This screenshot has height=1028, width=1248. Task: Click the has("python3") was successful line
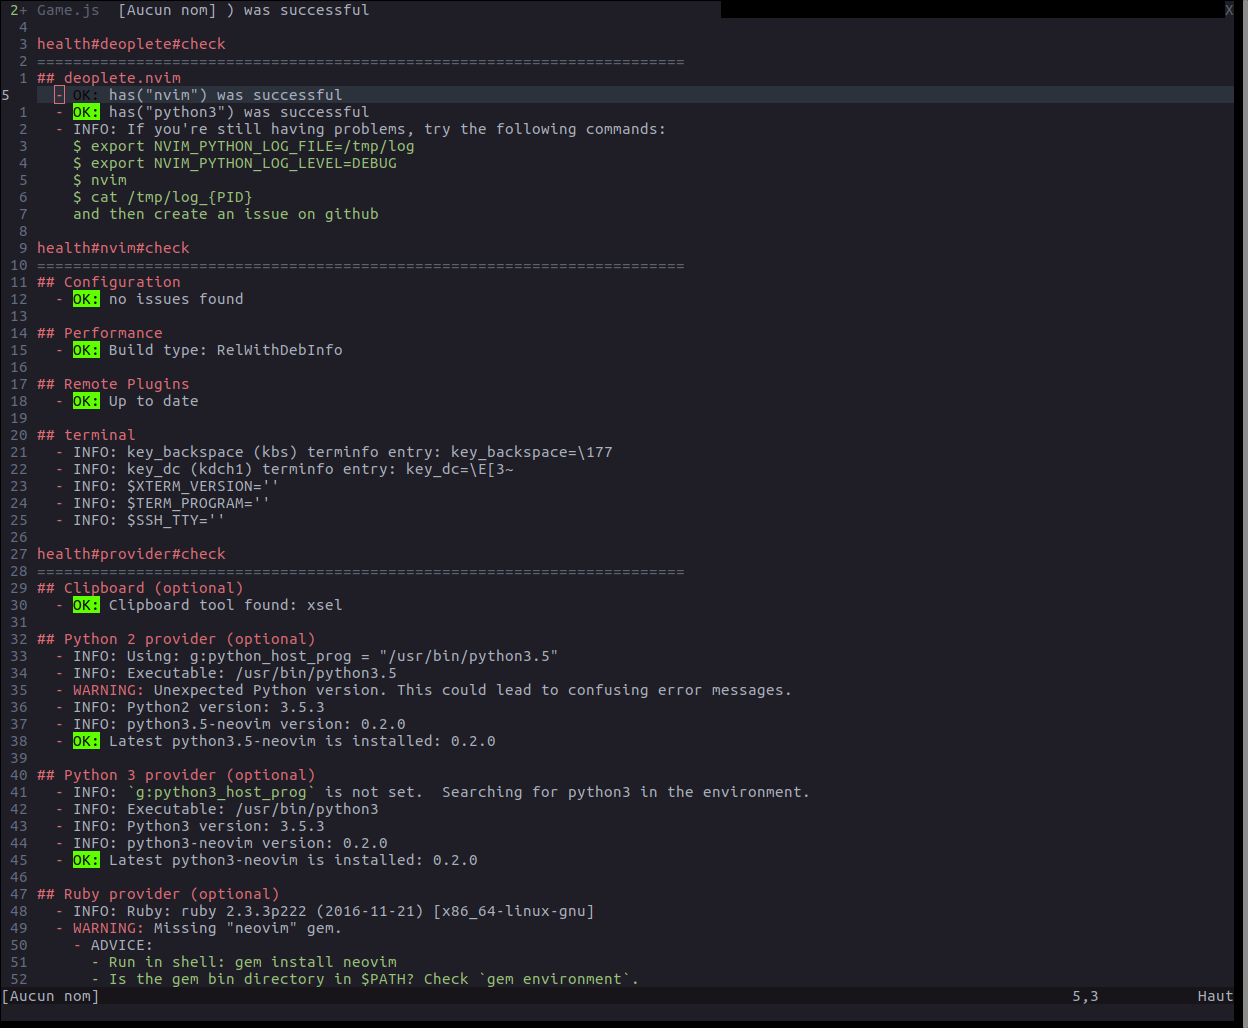tap(212, 112)
